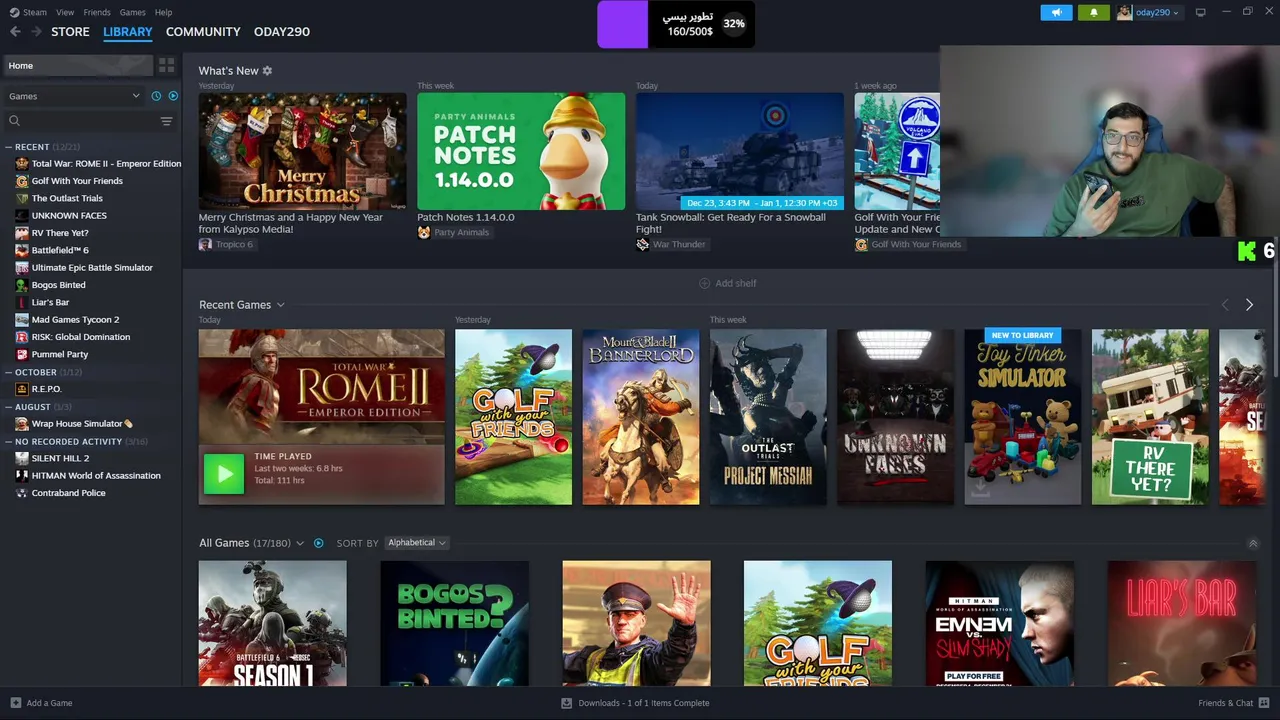Select the R.E.P.O. icon in the sidebar
The height and width of the screenshot is (720, 1280).
coord(22,389)
